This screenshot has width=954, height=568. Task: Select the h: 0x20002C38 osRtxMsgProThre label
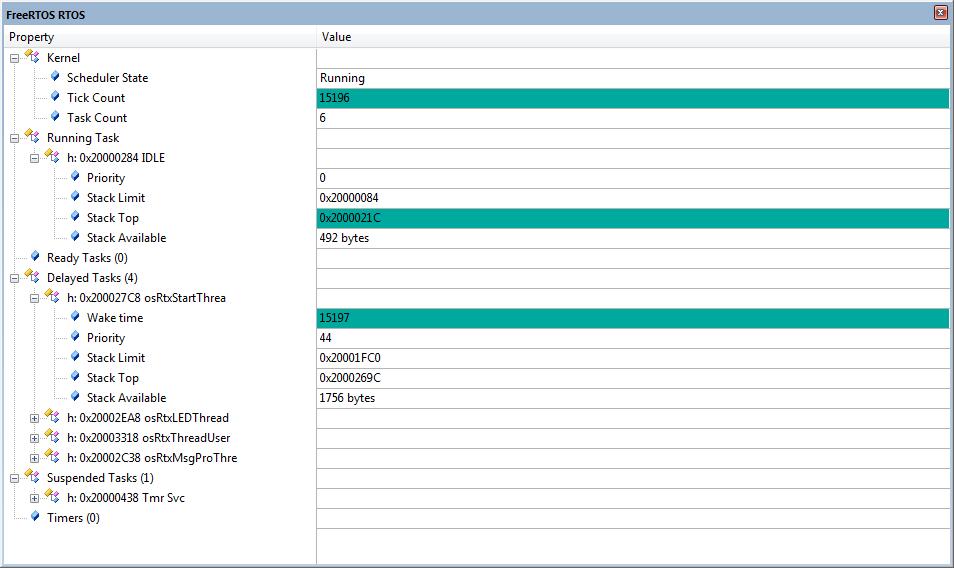coord(152,459)
